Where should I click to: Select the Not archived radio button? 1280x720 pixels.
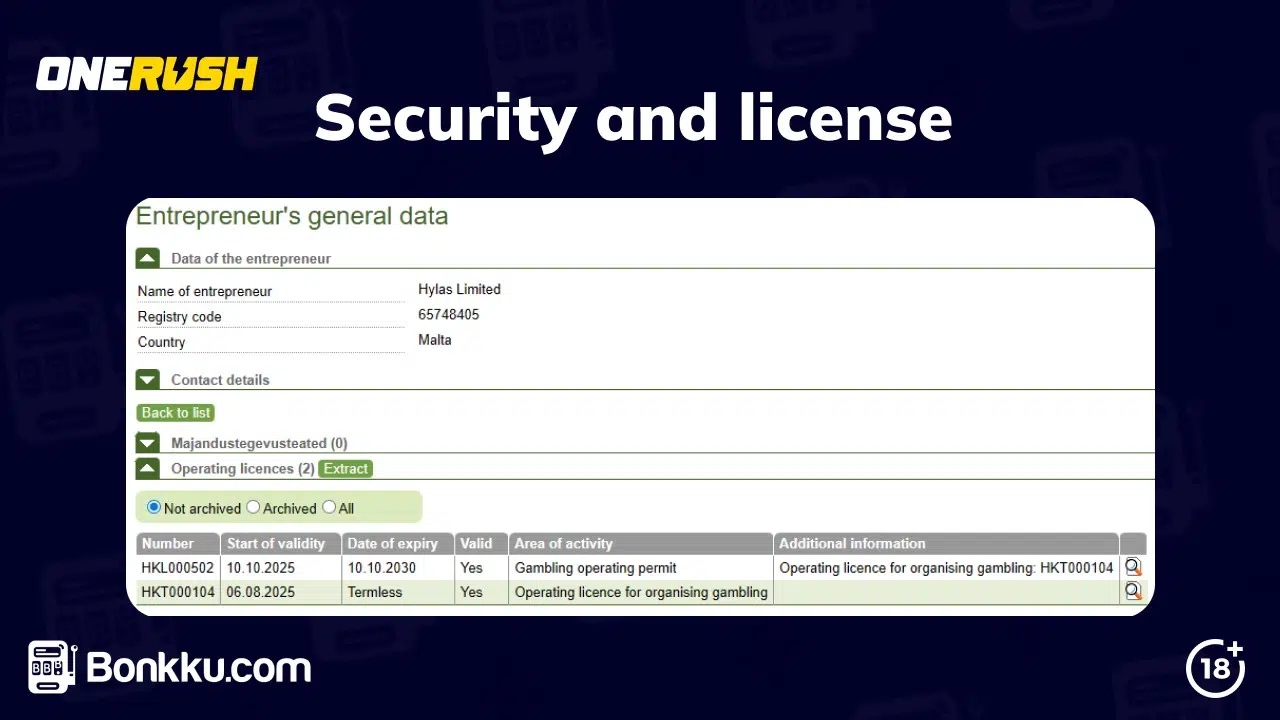click(x=153, y=507)
